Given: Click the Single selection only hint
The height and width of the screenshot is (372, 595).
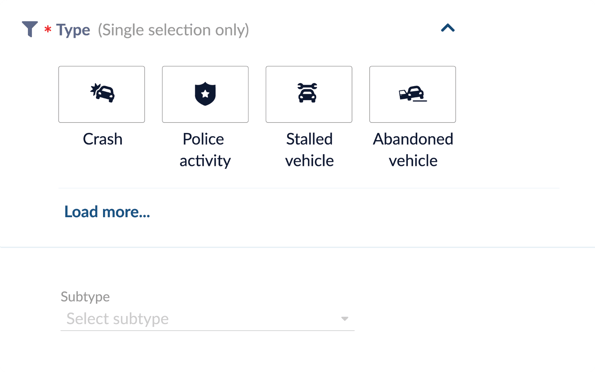Looking at the screenshot, I should (173, 30).
